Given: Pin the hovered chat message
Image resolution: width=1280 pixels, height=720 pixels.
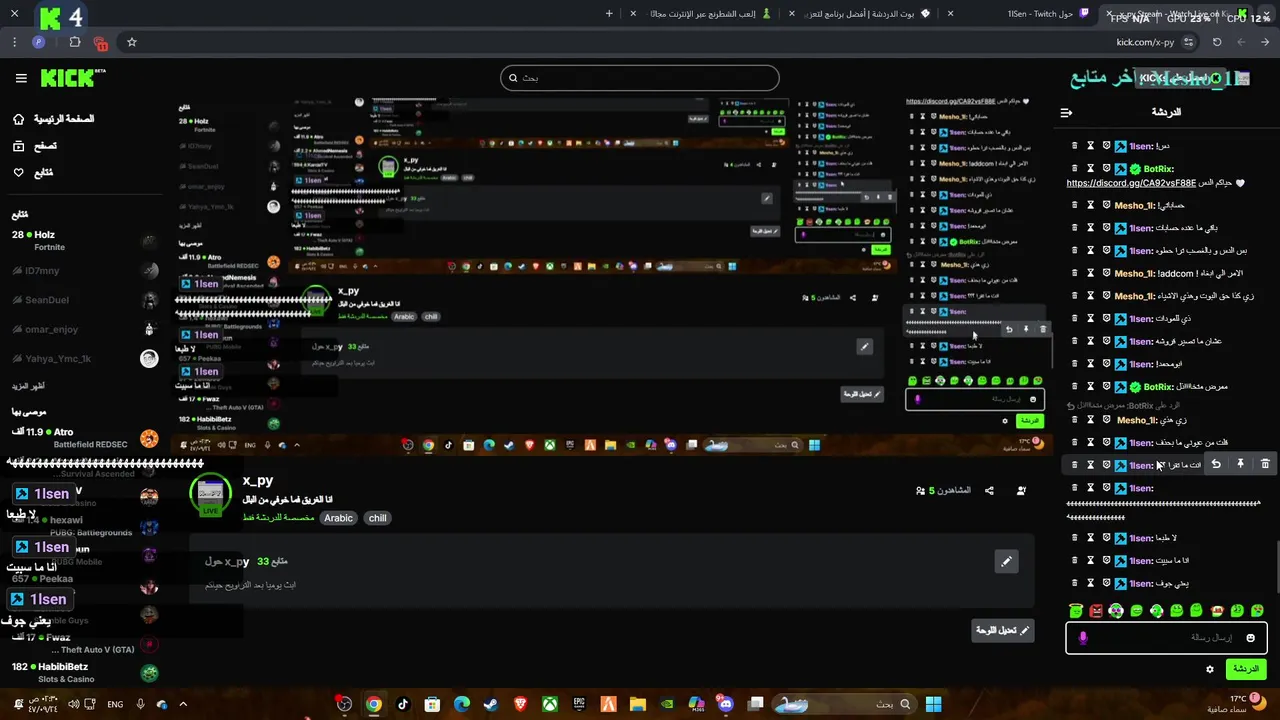Looking at the screenshot, I should (x=1240, y=464).
